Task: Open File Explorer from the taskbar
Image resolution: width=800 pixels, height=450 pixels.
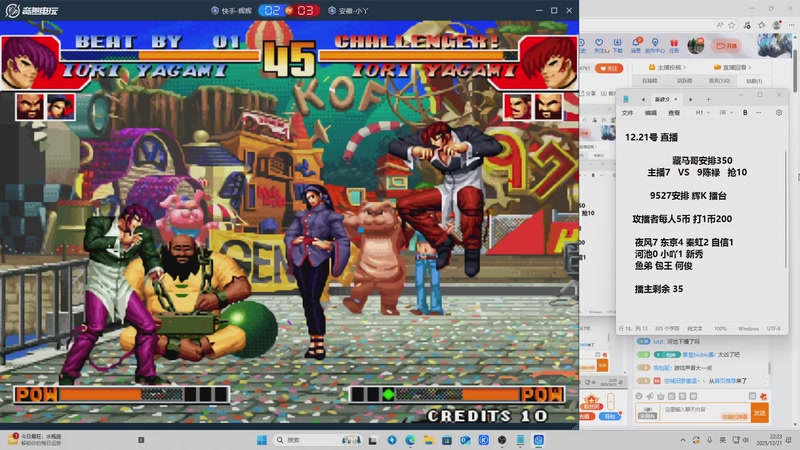Action: (x=429, y=440)
